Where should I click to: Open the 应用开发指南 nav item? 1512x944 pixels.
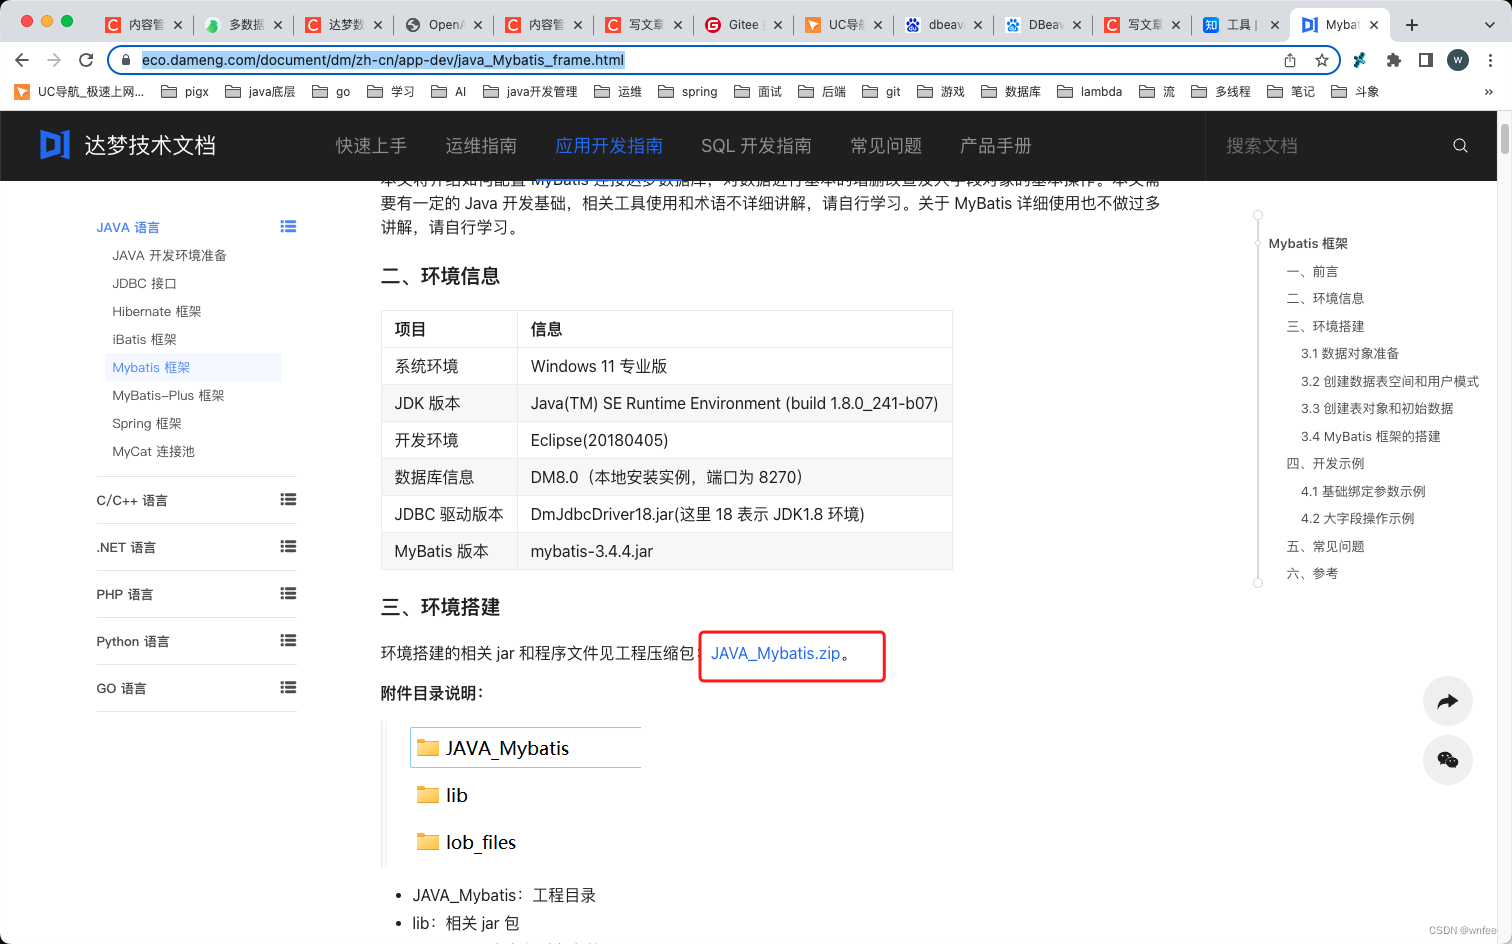point(609,146)
